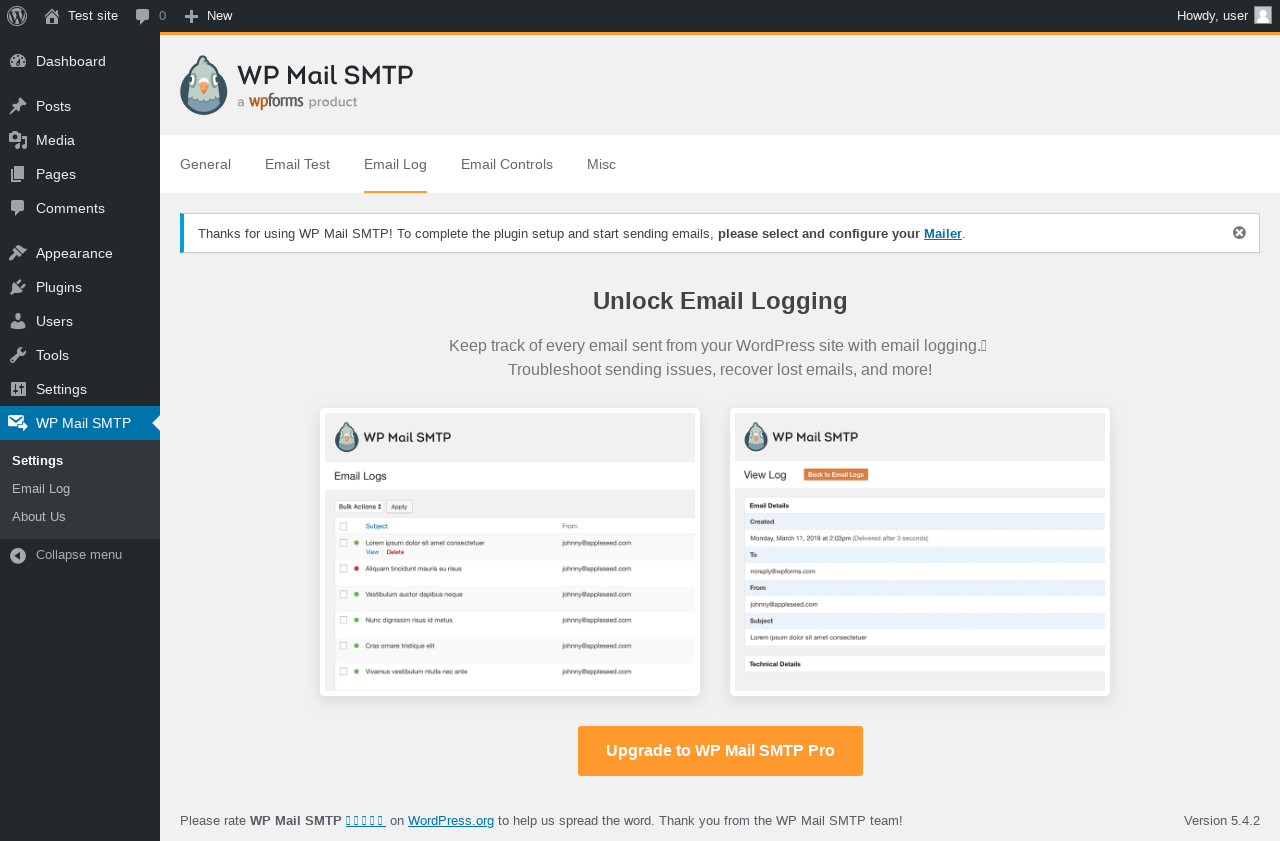This screenshot has width=1280, height=841.
Task: Click the Dashboard gauge icon
Action: click(x=18, y=61)
